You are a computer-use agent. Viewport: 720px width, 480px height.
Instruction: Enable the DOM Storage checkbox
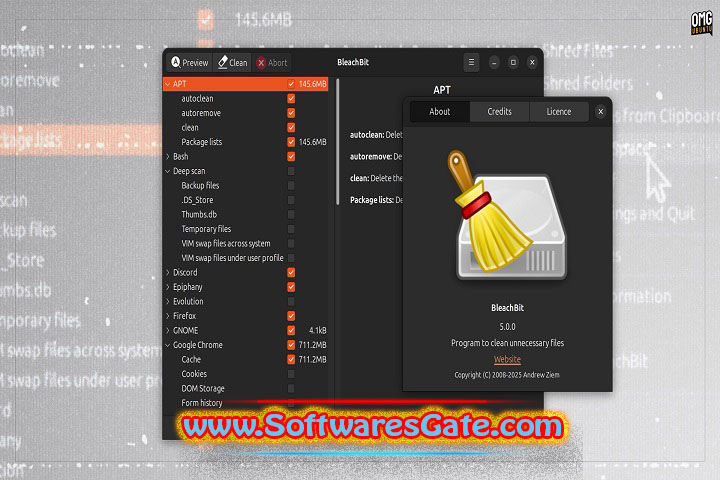coord(291,389)
